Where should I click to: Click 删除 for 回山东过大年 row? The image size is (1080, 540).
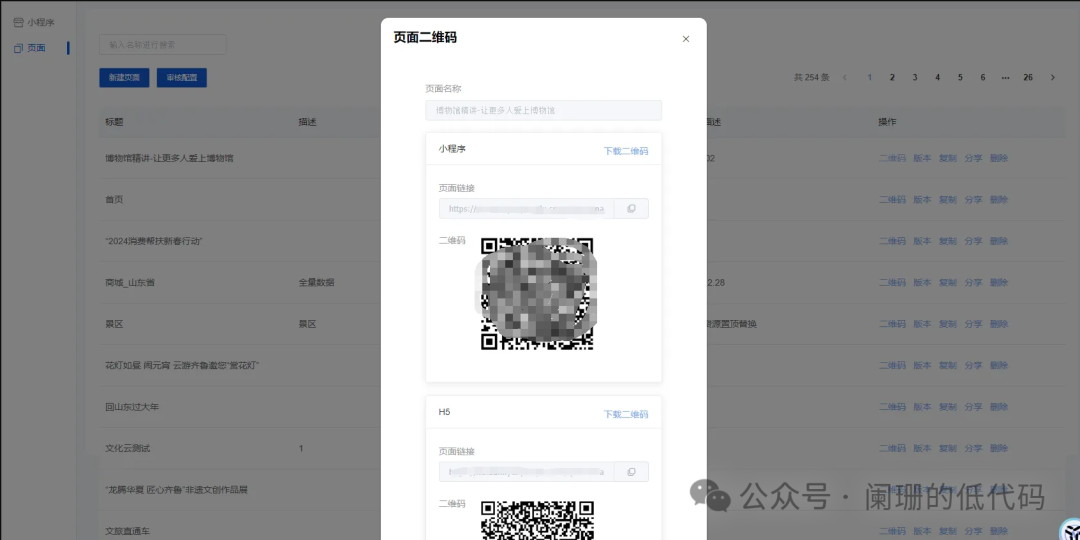pyautogui.click(x=999, y=407)
